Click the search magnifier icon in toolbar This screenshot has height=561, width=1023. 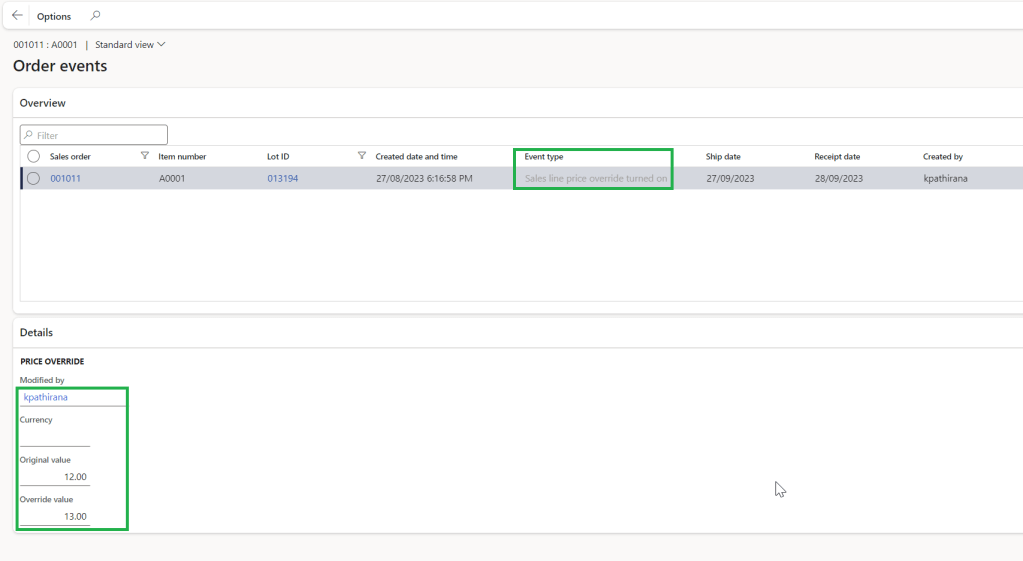tap(95, 16)
